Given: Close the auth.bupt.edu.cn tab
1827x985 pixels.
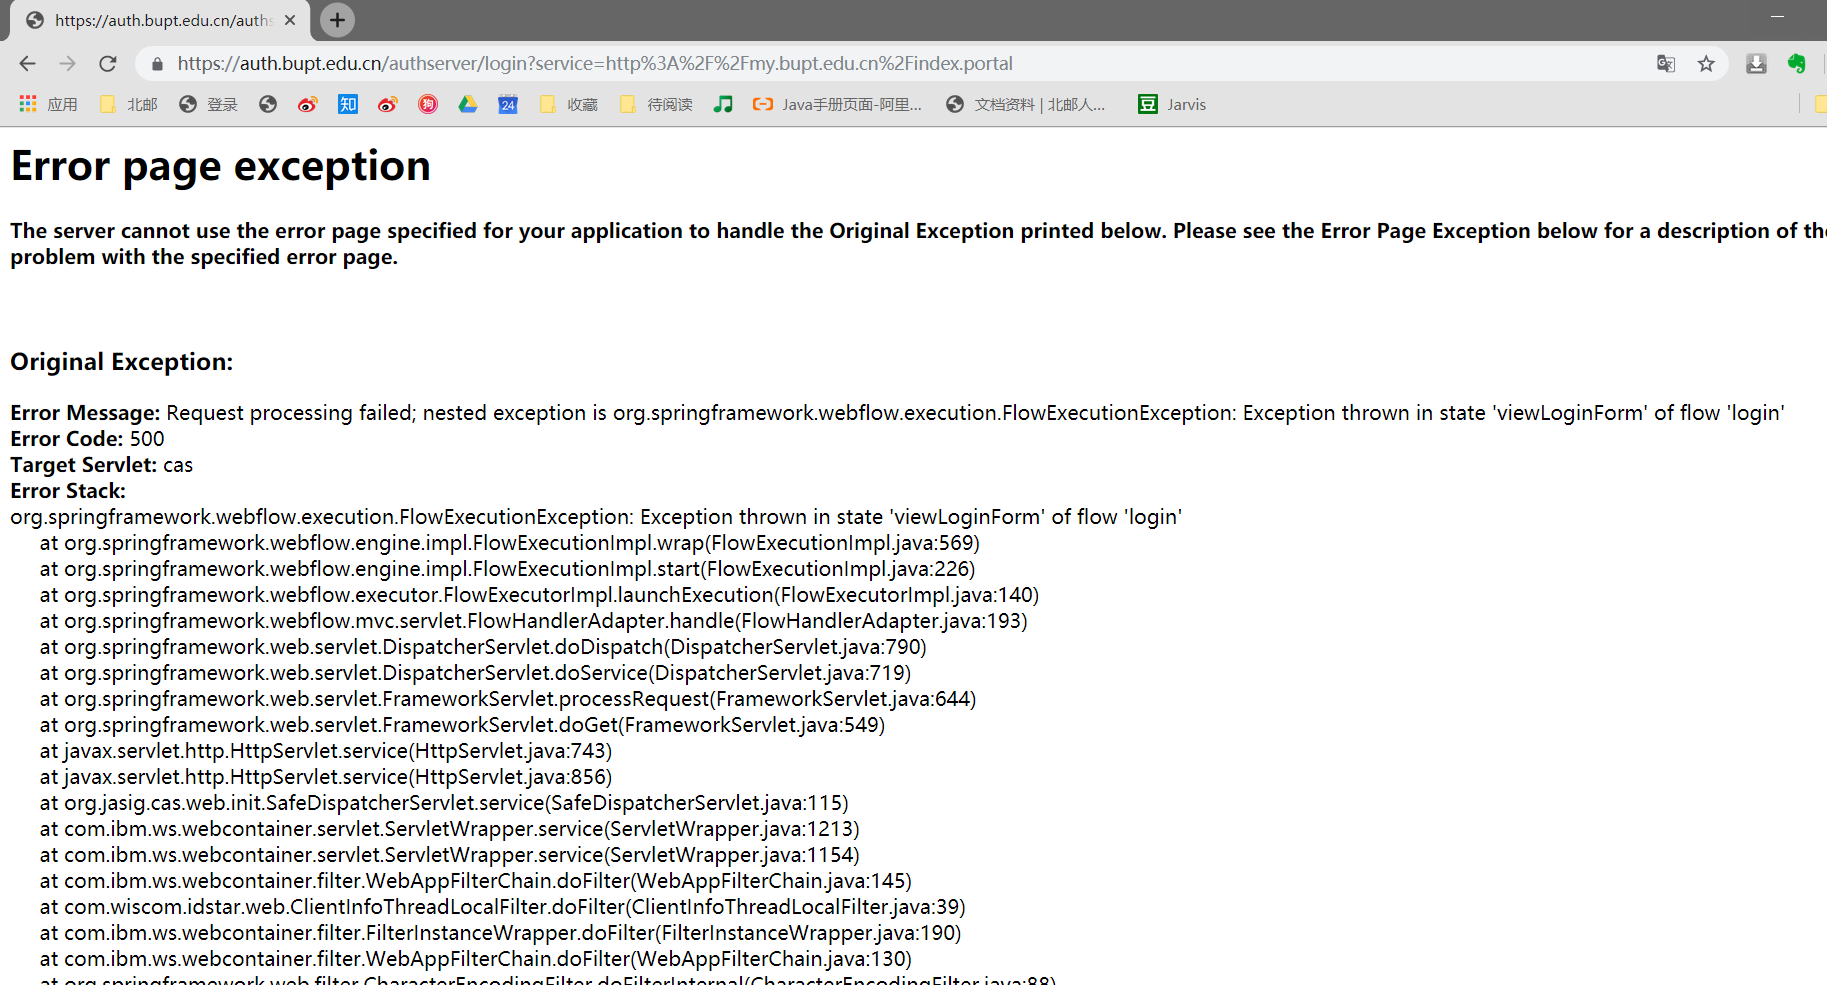Looking at the screenshot, I should coord(290,20).
